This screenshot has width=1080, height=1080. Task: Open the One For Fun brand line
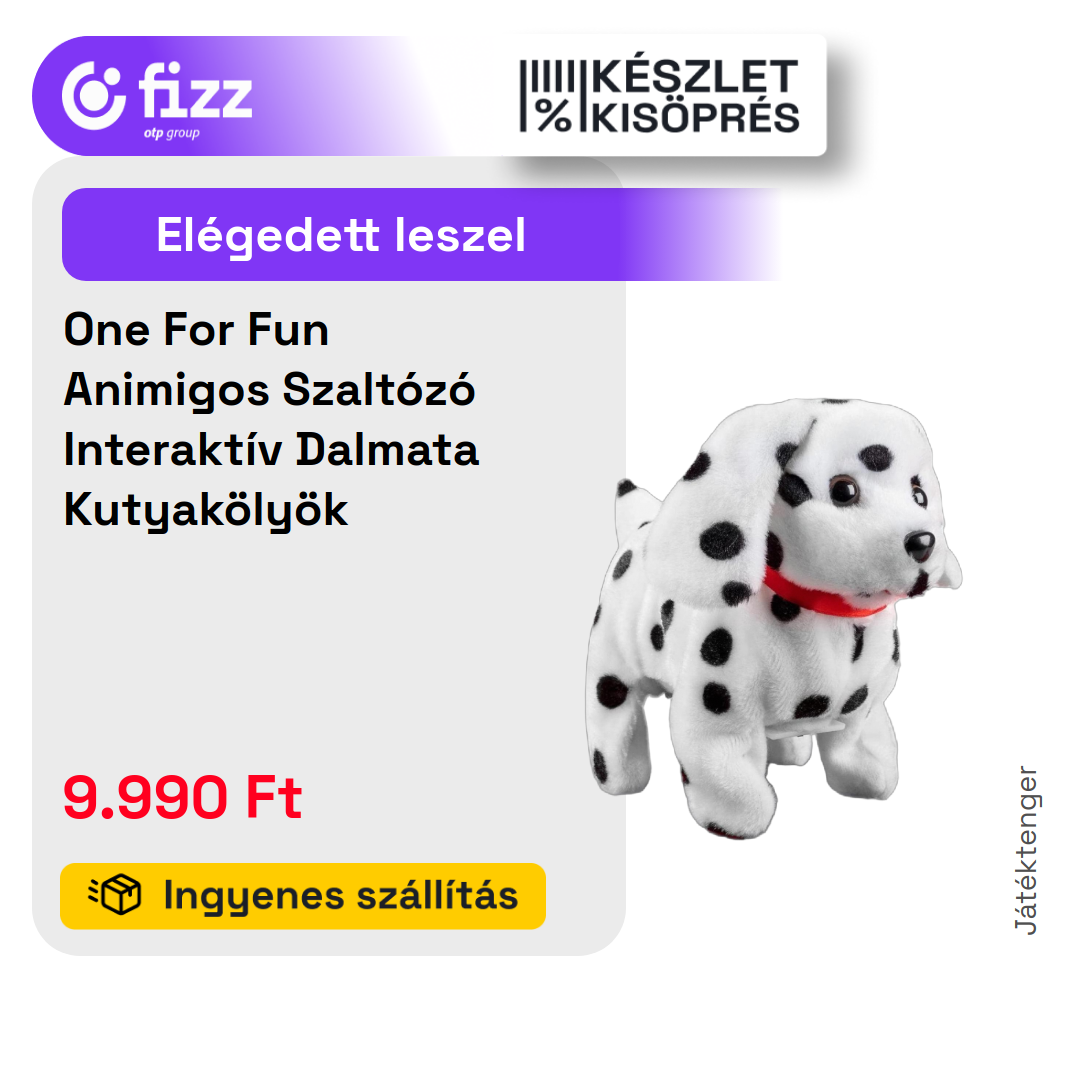tap(196, 329)
